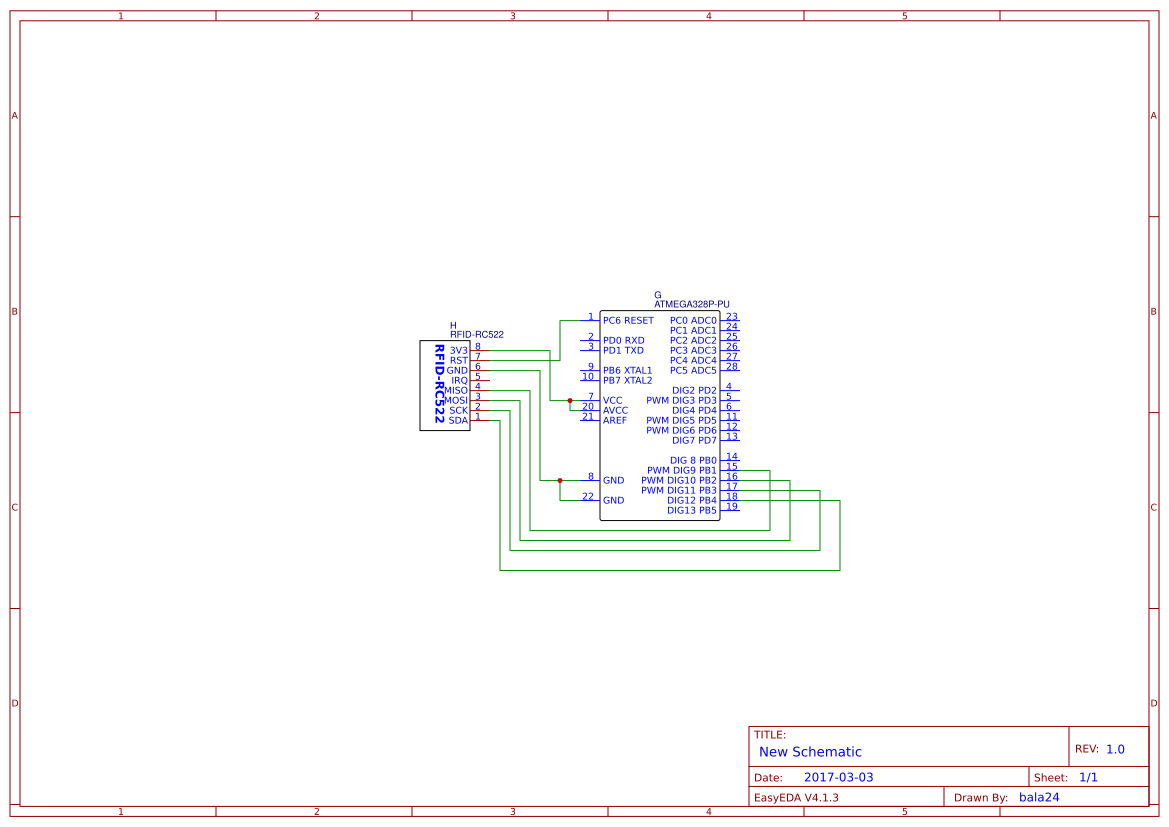Screen dimensions: 1169x827
Task: Click the Drawn By name bala24
Action: tap(1038, 796)
